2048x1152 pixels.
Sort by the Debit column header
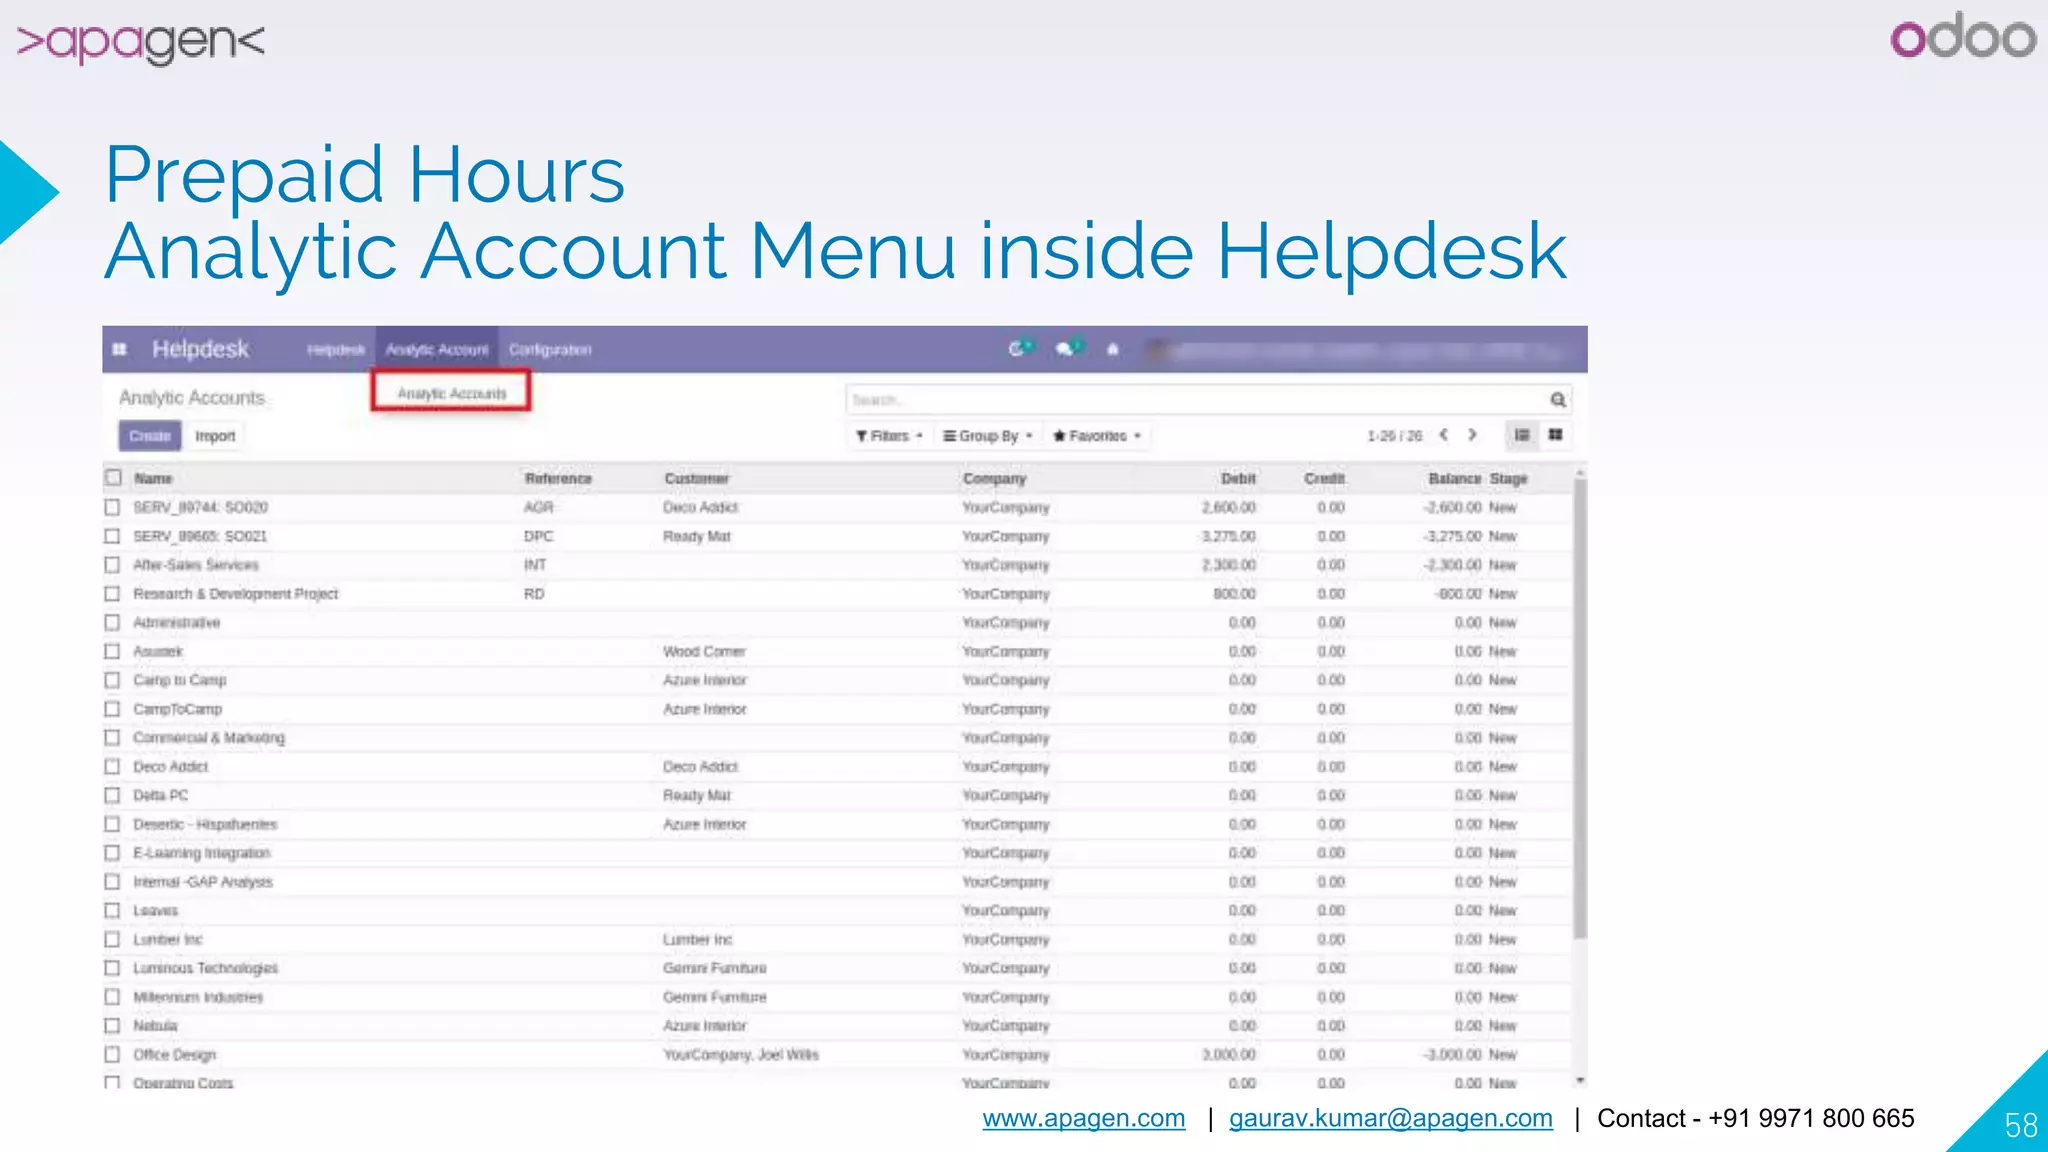(x=1238, y=479)
